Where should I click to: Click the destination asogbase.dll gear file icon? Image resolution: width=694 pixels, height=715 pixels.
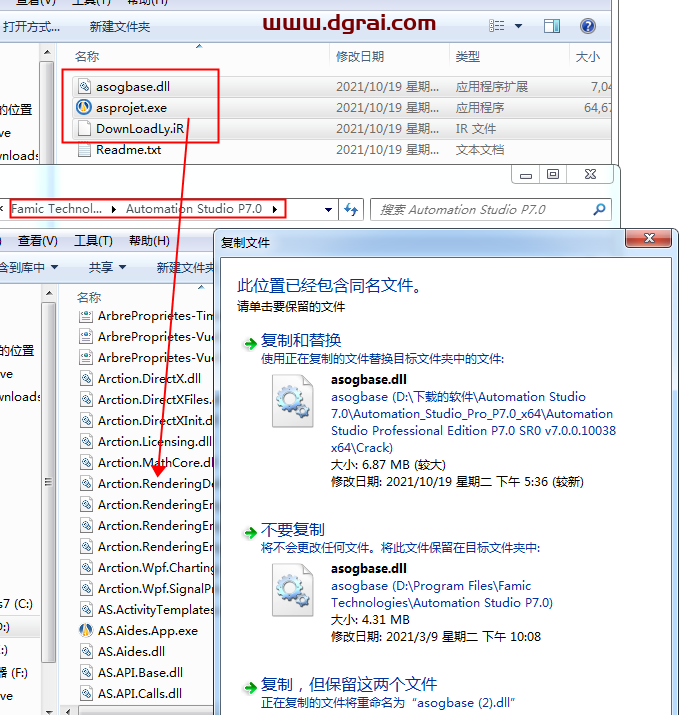tap(293, 590)
